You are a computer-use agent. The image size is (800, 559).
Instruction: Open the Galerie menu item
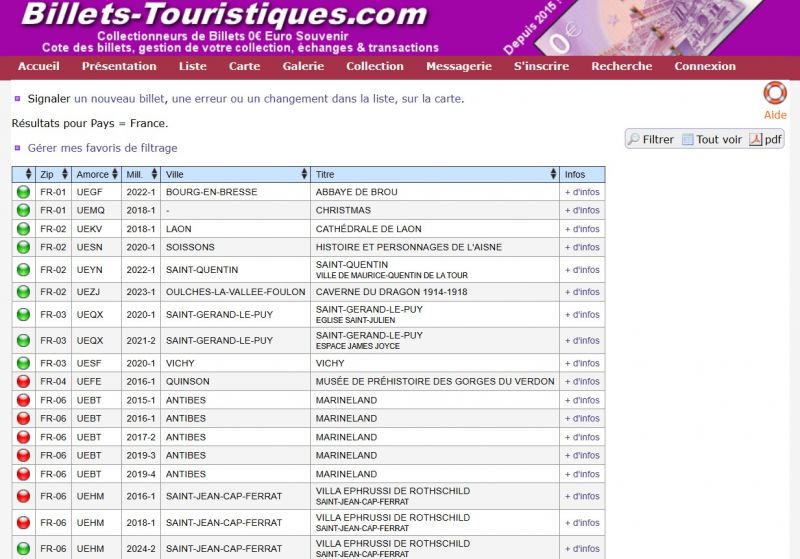303,67
